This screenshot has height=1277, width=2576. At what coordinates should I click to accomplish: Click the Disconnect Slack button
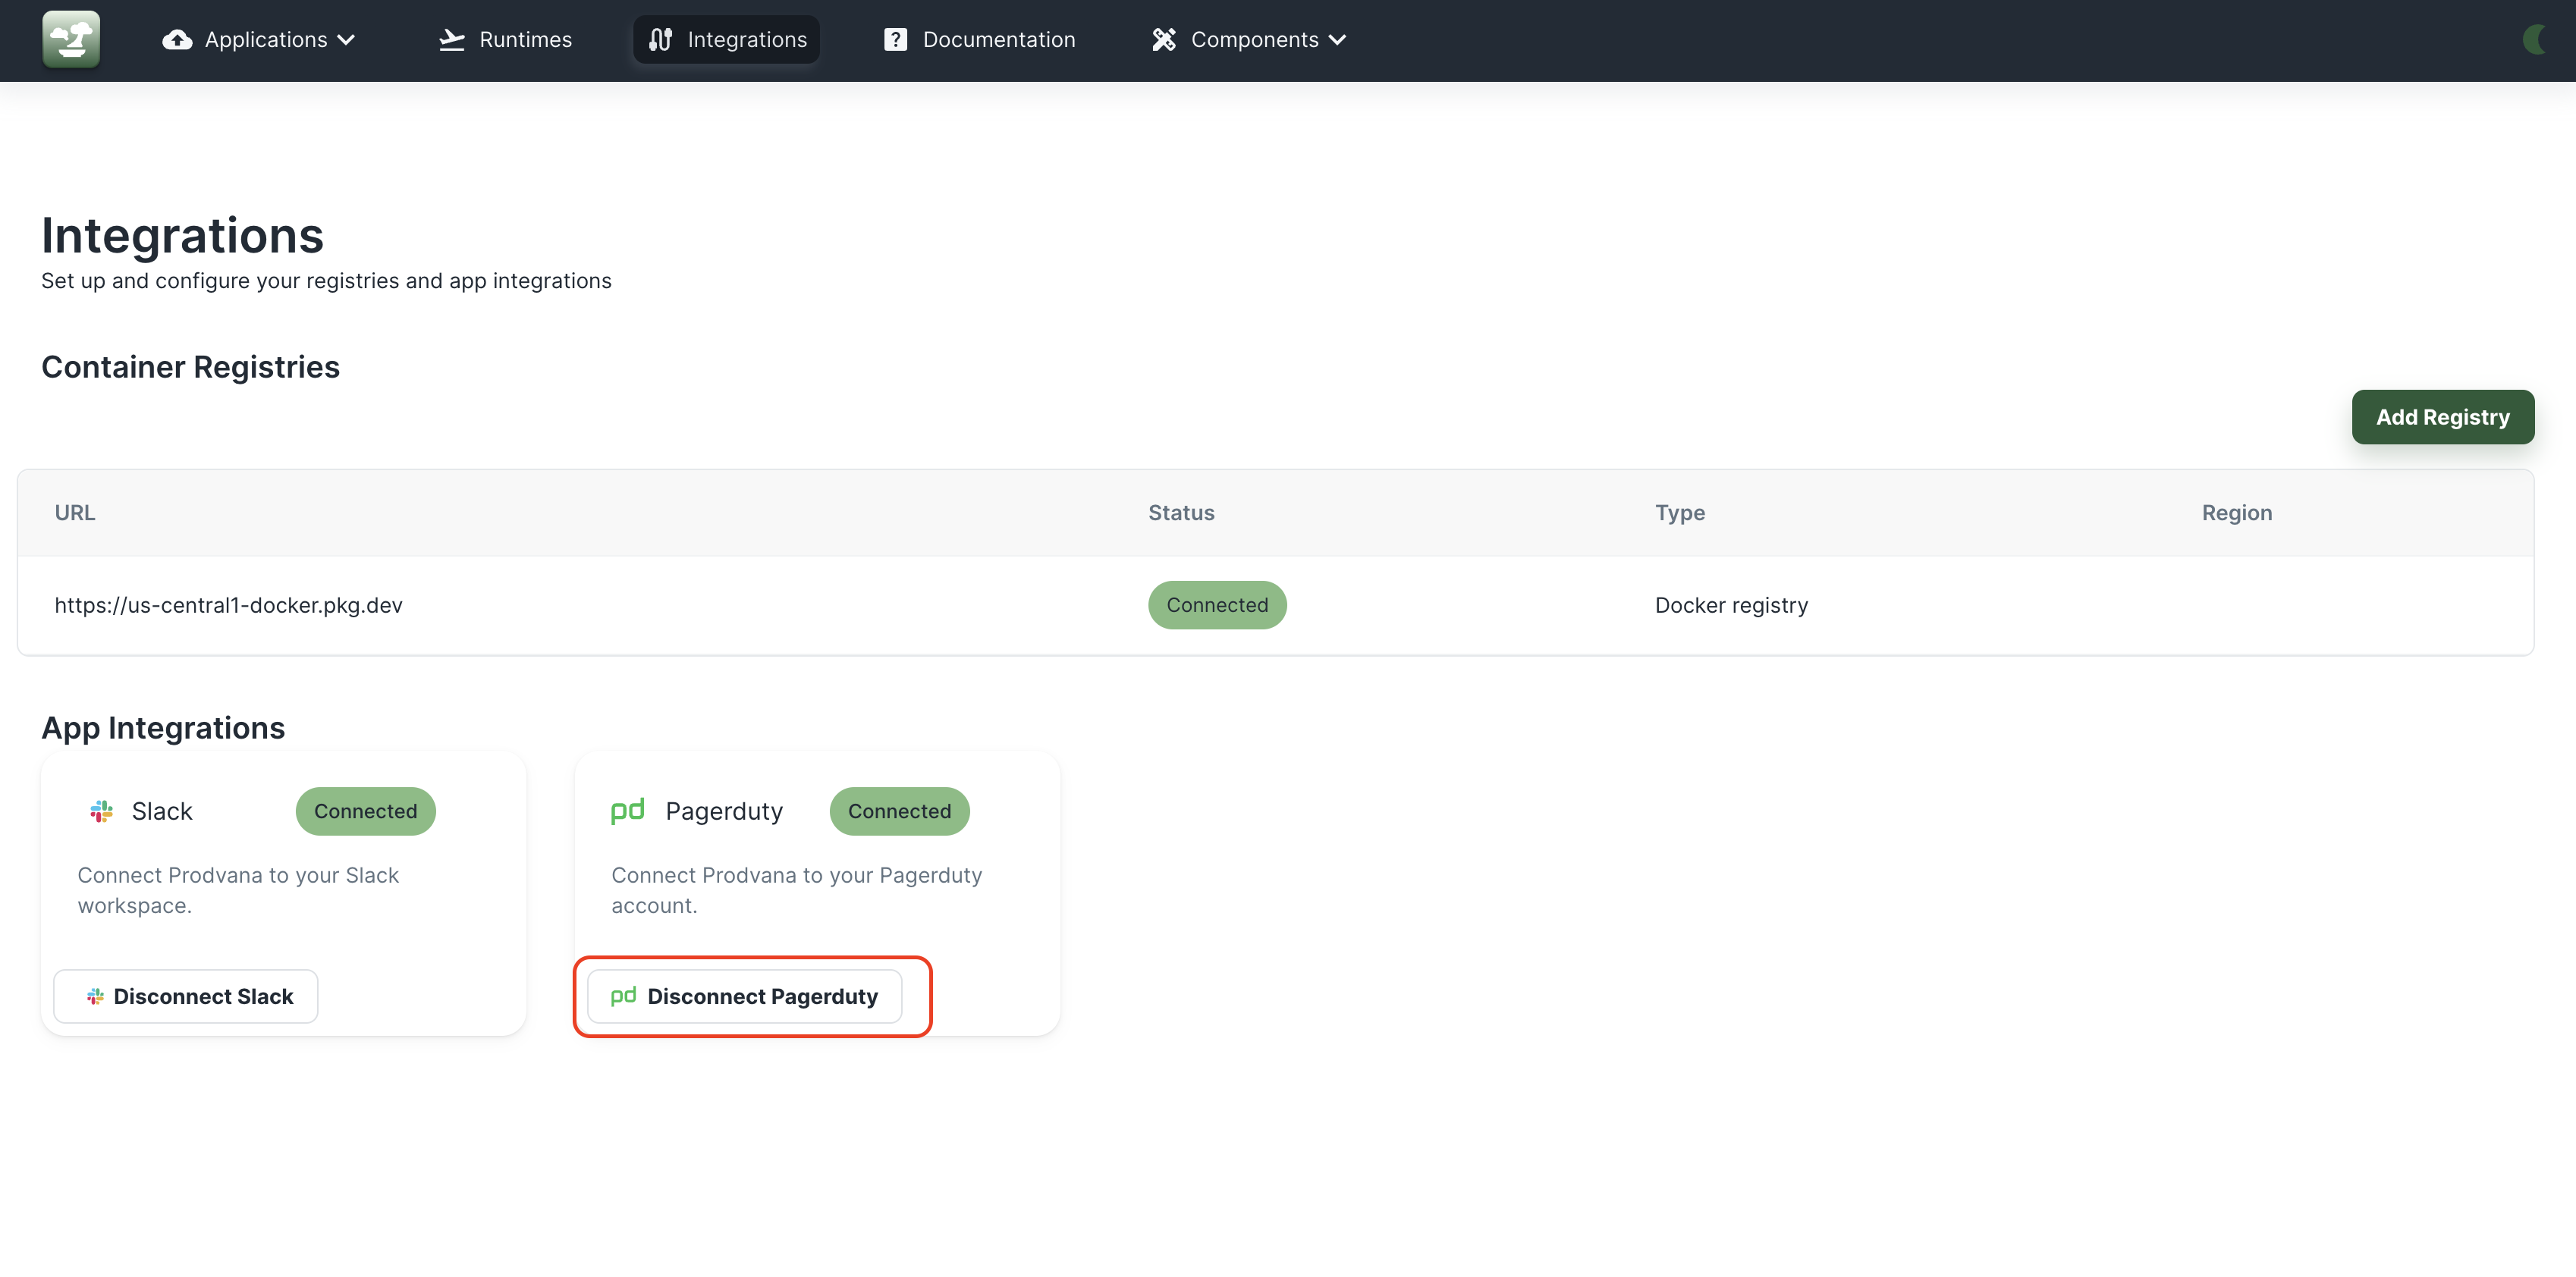[x=186, y=996]
